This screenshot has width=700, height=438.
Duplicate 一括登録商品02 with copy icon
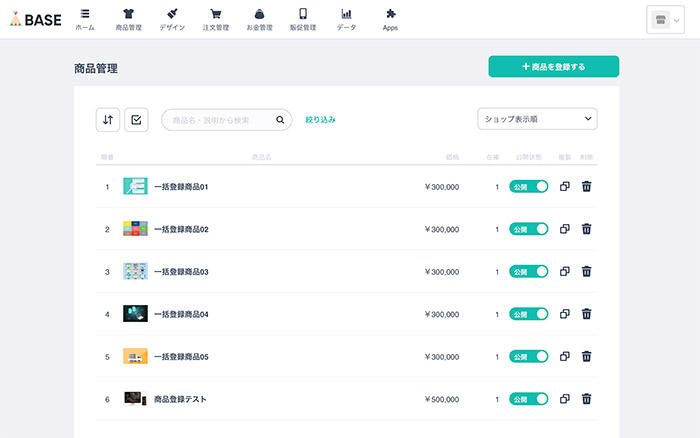point(565,229)
